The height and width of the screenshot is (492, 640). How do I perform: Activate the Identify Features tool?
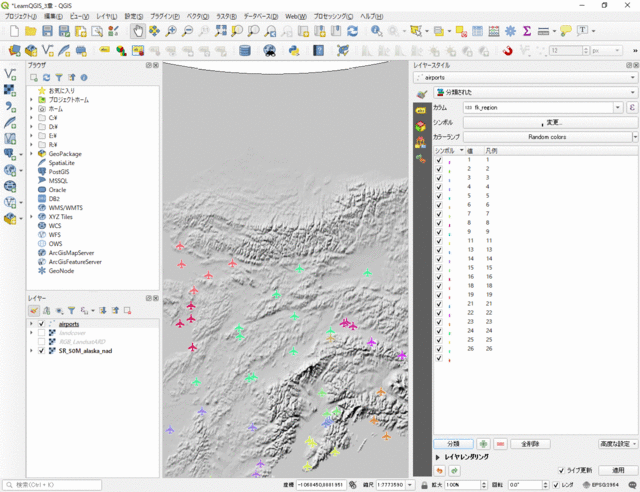pyautogui.click(x=376, y=31)
